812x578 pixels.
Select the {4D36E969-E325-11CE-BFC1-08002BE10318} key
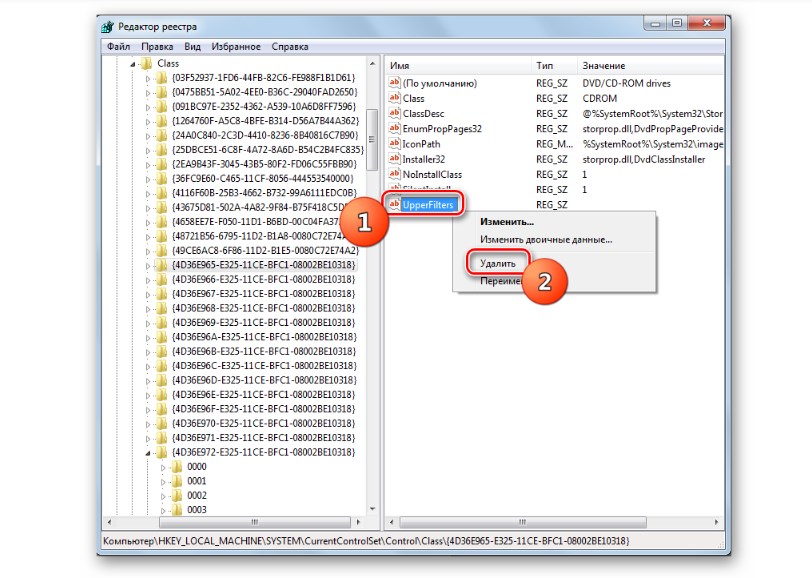coord(264,322)
